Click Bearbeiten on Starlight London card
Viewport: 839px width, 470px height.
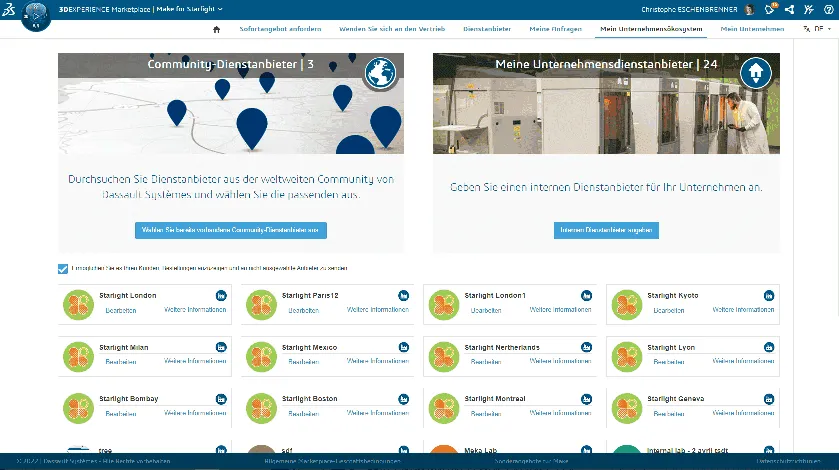[121, 310]
